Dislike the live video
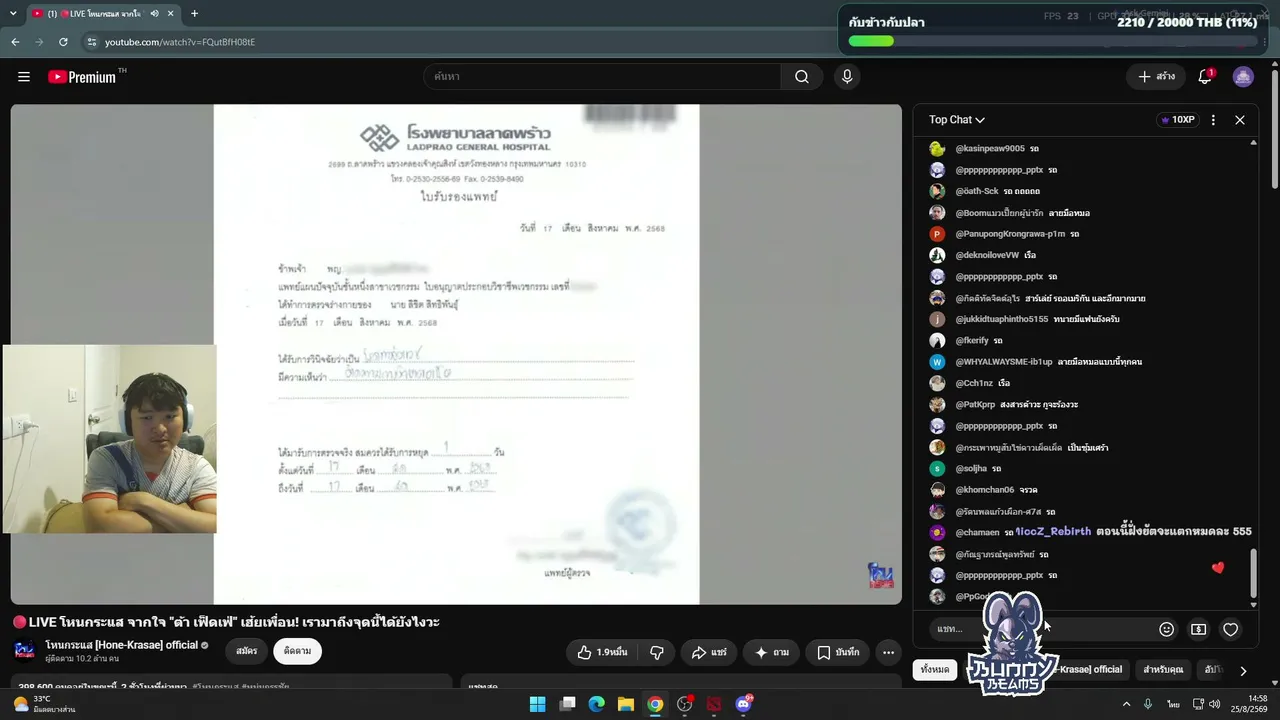The image size is (1280, 720). pyautogui.click(x=657, y=652)
